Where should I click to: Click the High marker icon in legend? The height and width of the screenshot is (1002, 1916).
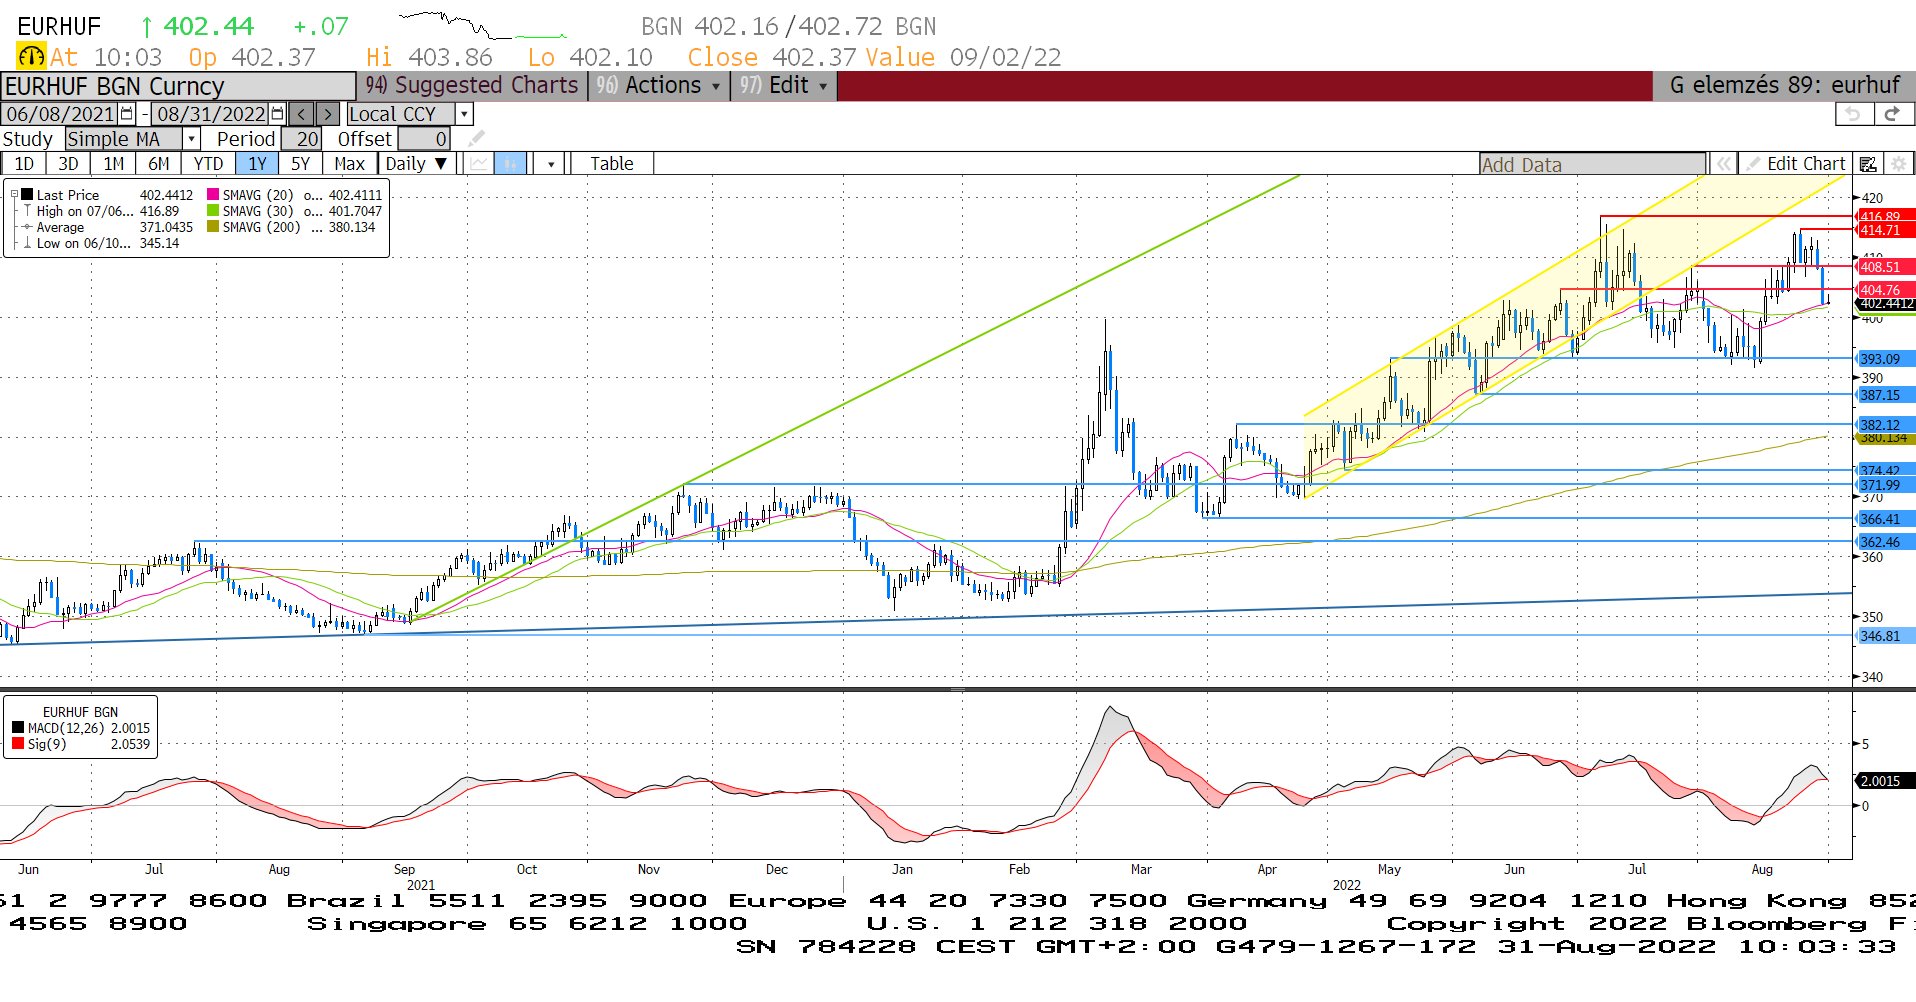coord(27,211)
